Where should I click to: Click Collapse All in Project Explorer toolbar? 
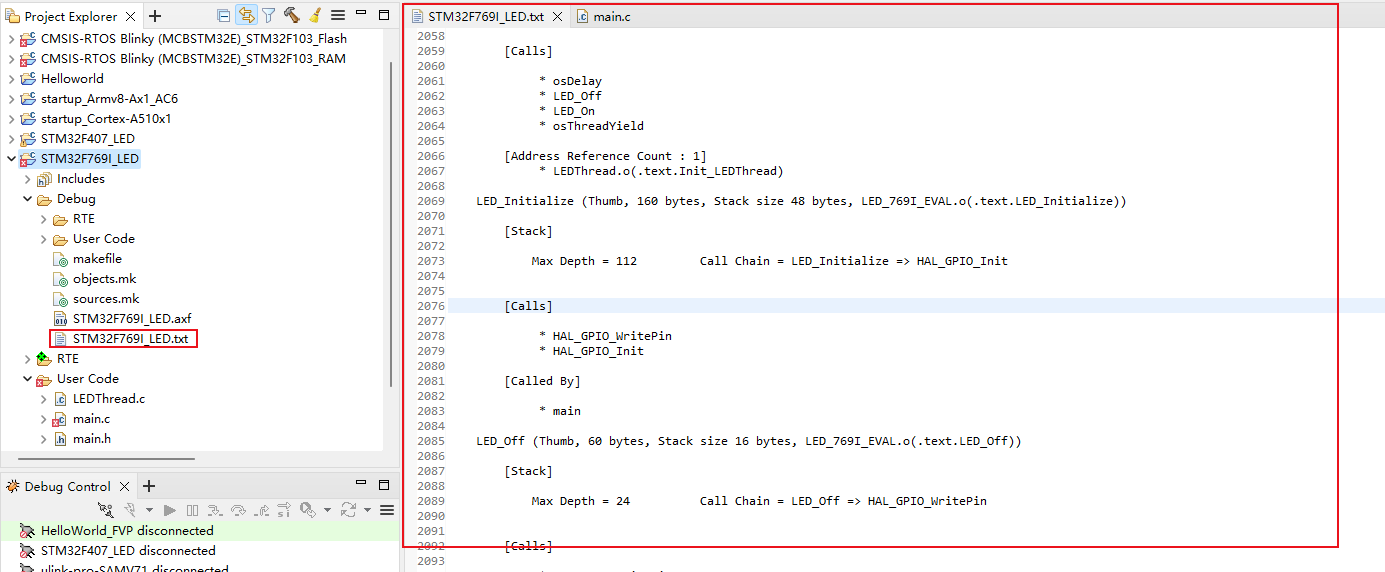click(x=223, y=16)
